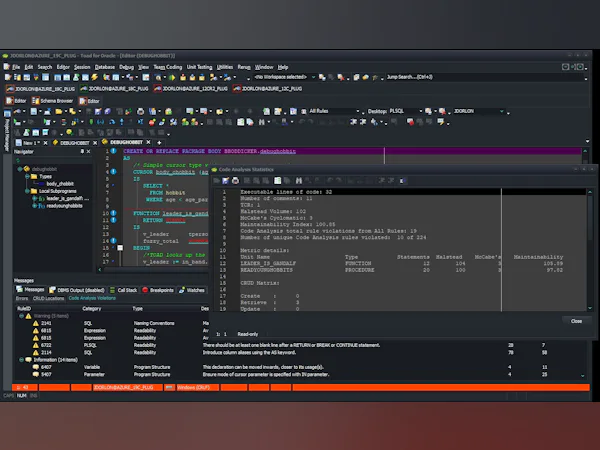Open the Database menu
Screen dimensions: 600x450
coord(104,67)
